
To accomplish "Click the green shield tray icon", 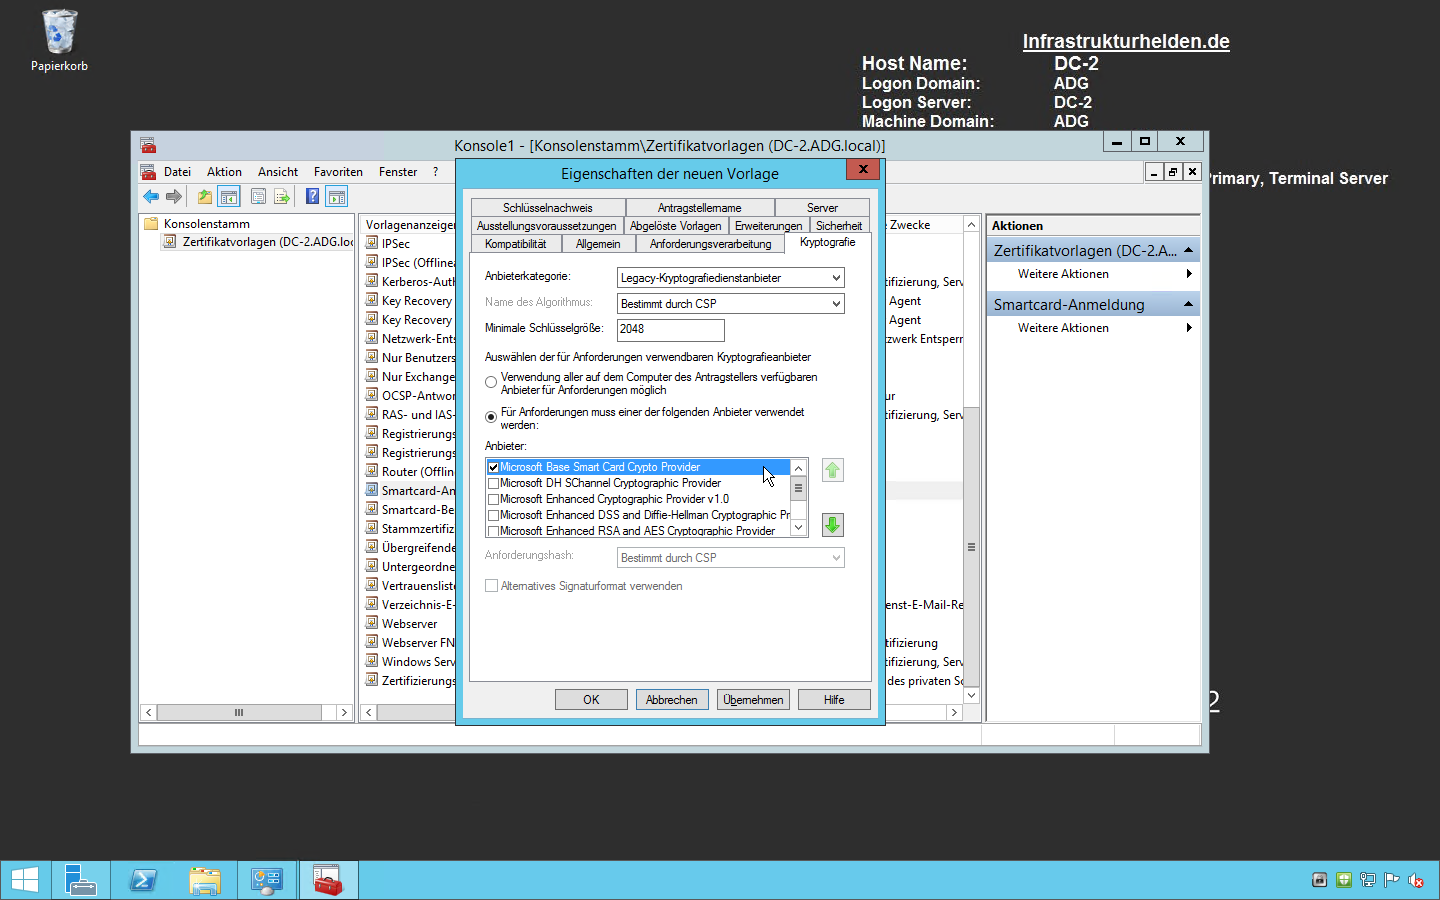I will [x=1343, y=880].
